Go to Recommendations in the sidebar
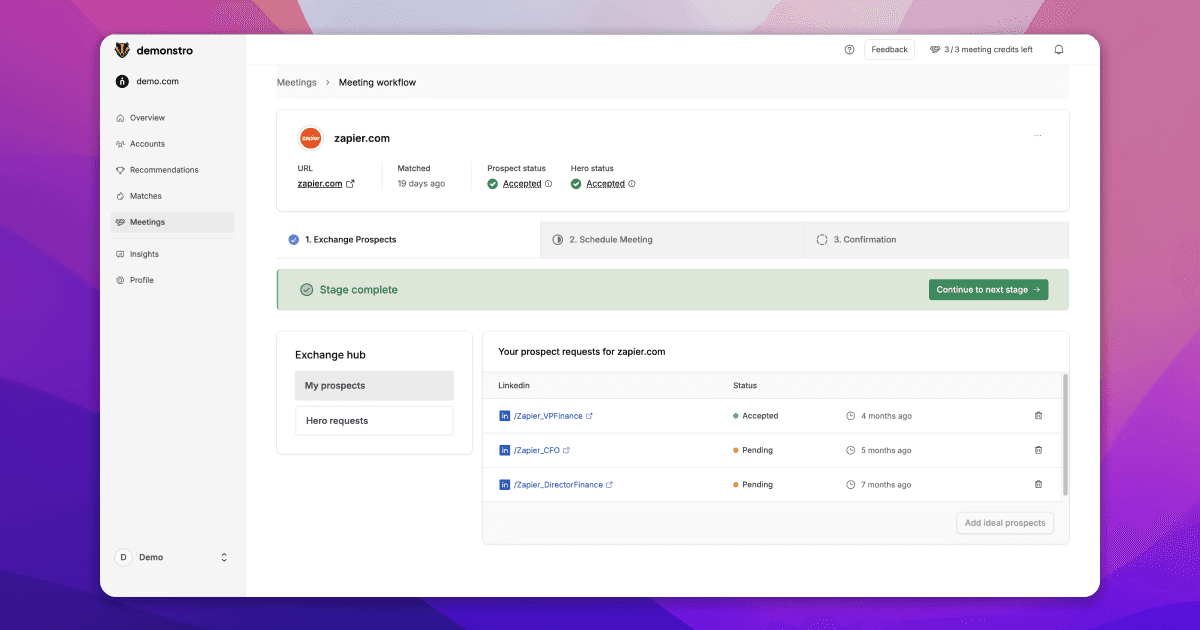This screenshot has width=1200, height=630. 164,170
